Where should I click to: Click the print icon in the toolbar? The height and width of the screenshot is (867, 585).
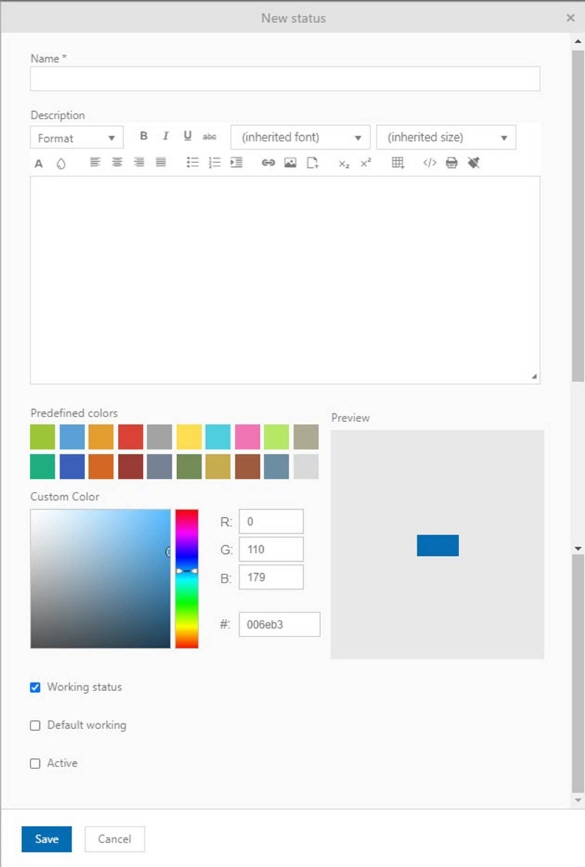click(452, 163)
